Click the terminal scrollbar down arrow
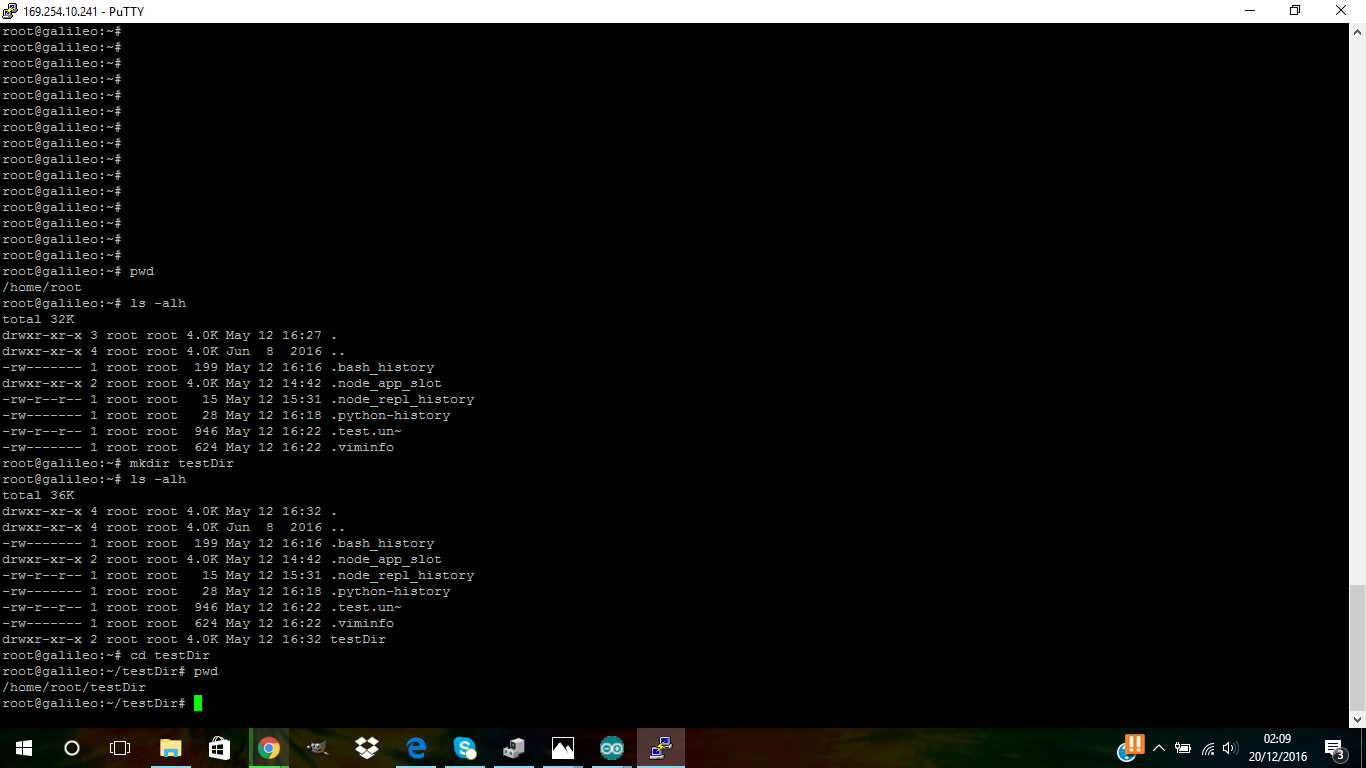This screenshot has height=768, width=1366. pyautogui.click(x=1357, y=719)
